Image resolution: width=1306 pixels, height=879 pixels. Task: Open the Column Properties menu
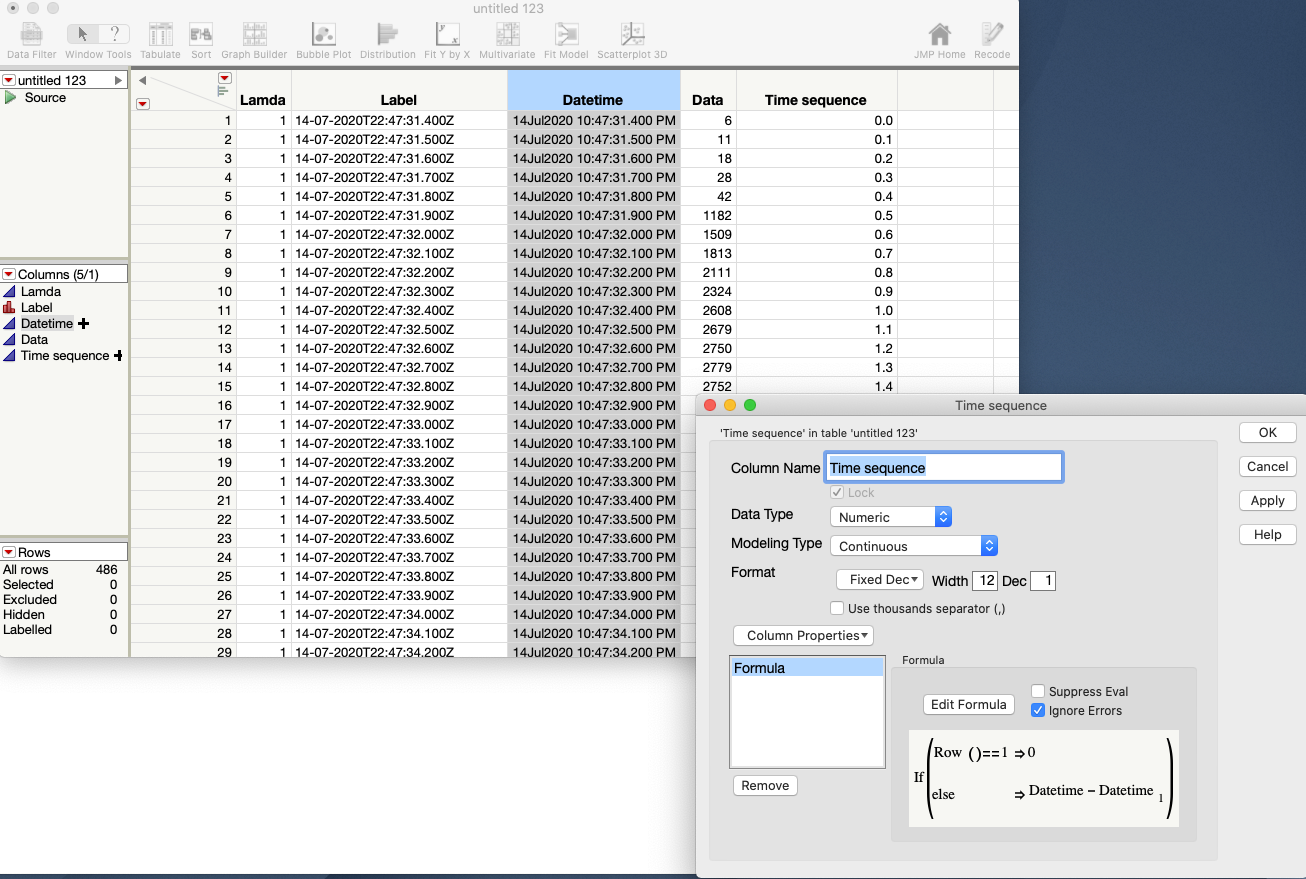coord(804,635)
